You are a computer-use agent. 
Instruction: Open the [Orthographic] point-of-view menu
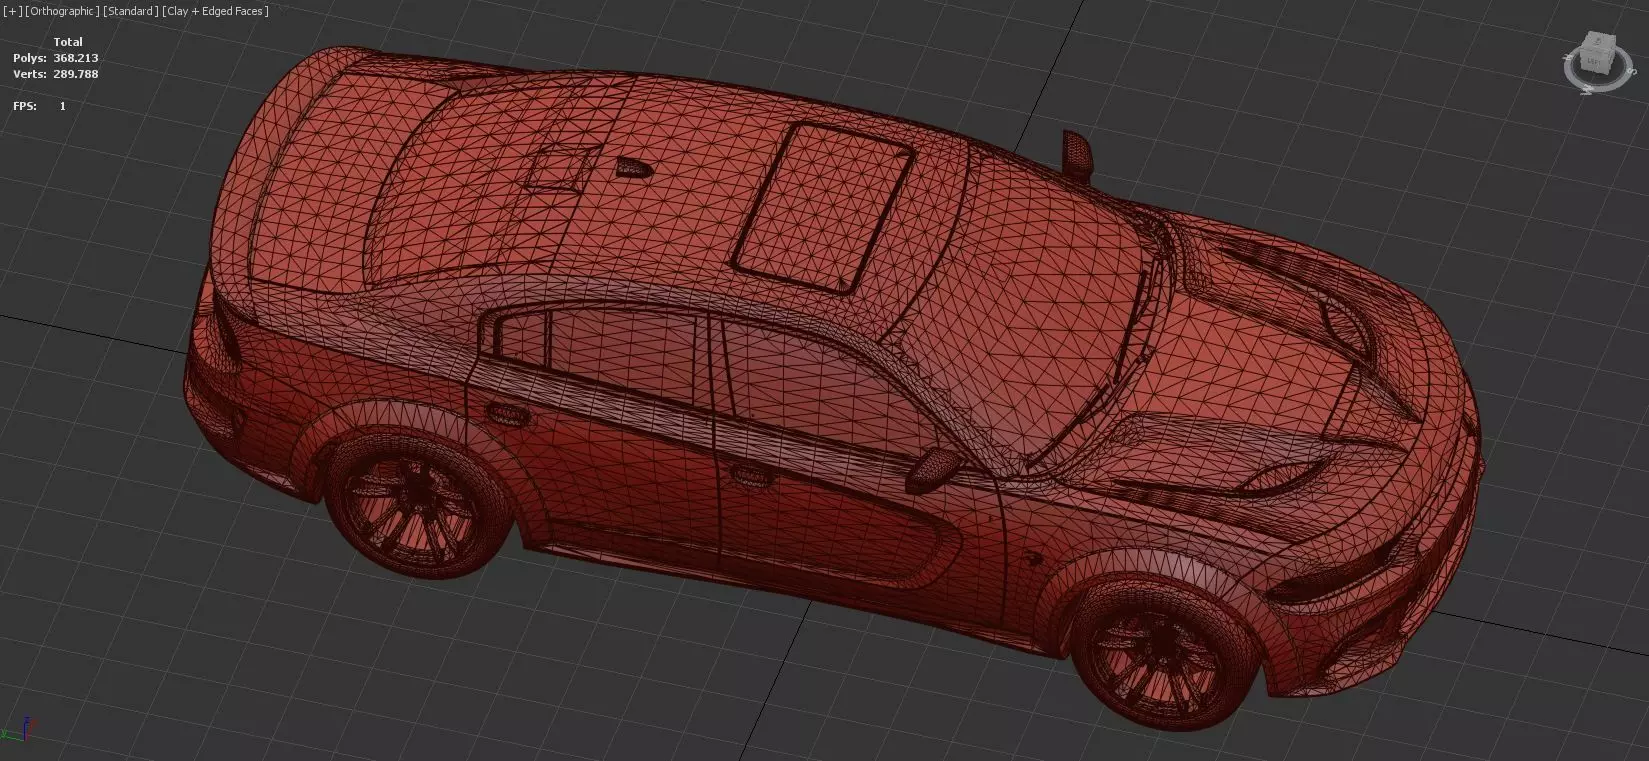tap(60, 11)
